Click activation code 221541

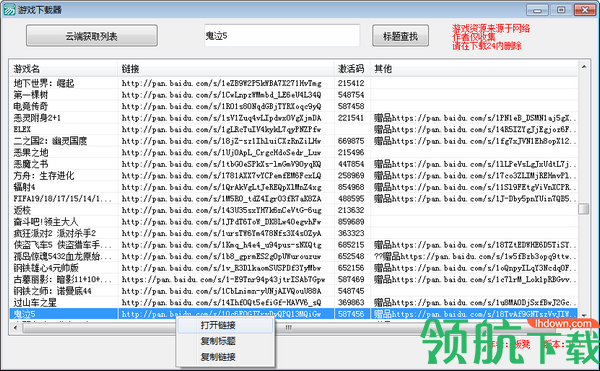point(351,118)
